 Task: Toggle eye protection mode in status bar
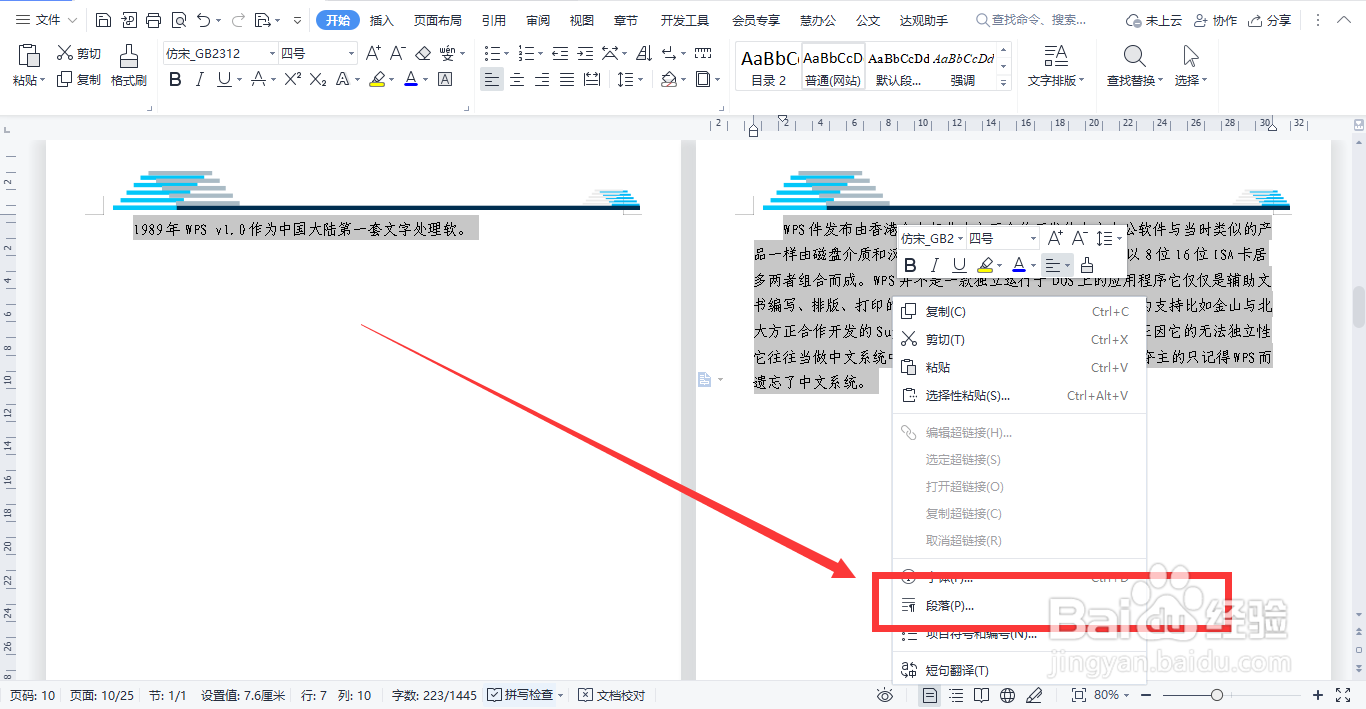pos(884,695)
